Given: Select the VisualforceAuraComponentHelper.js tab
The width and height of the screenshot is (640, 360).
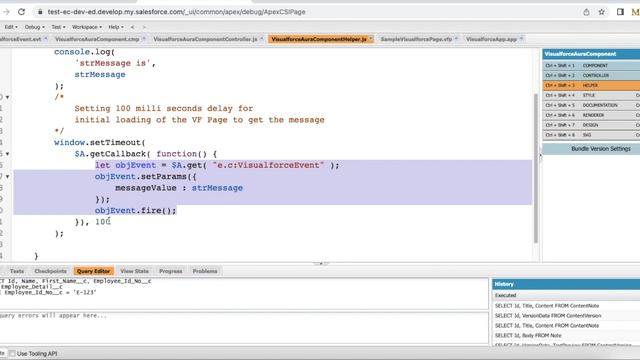Looking at the screenshot, I should coord(319,39).
